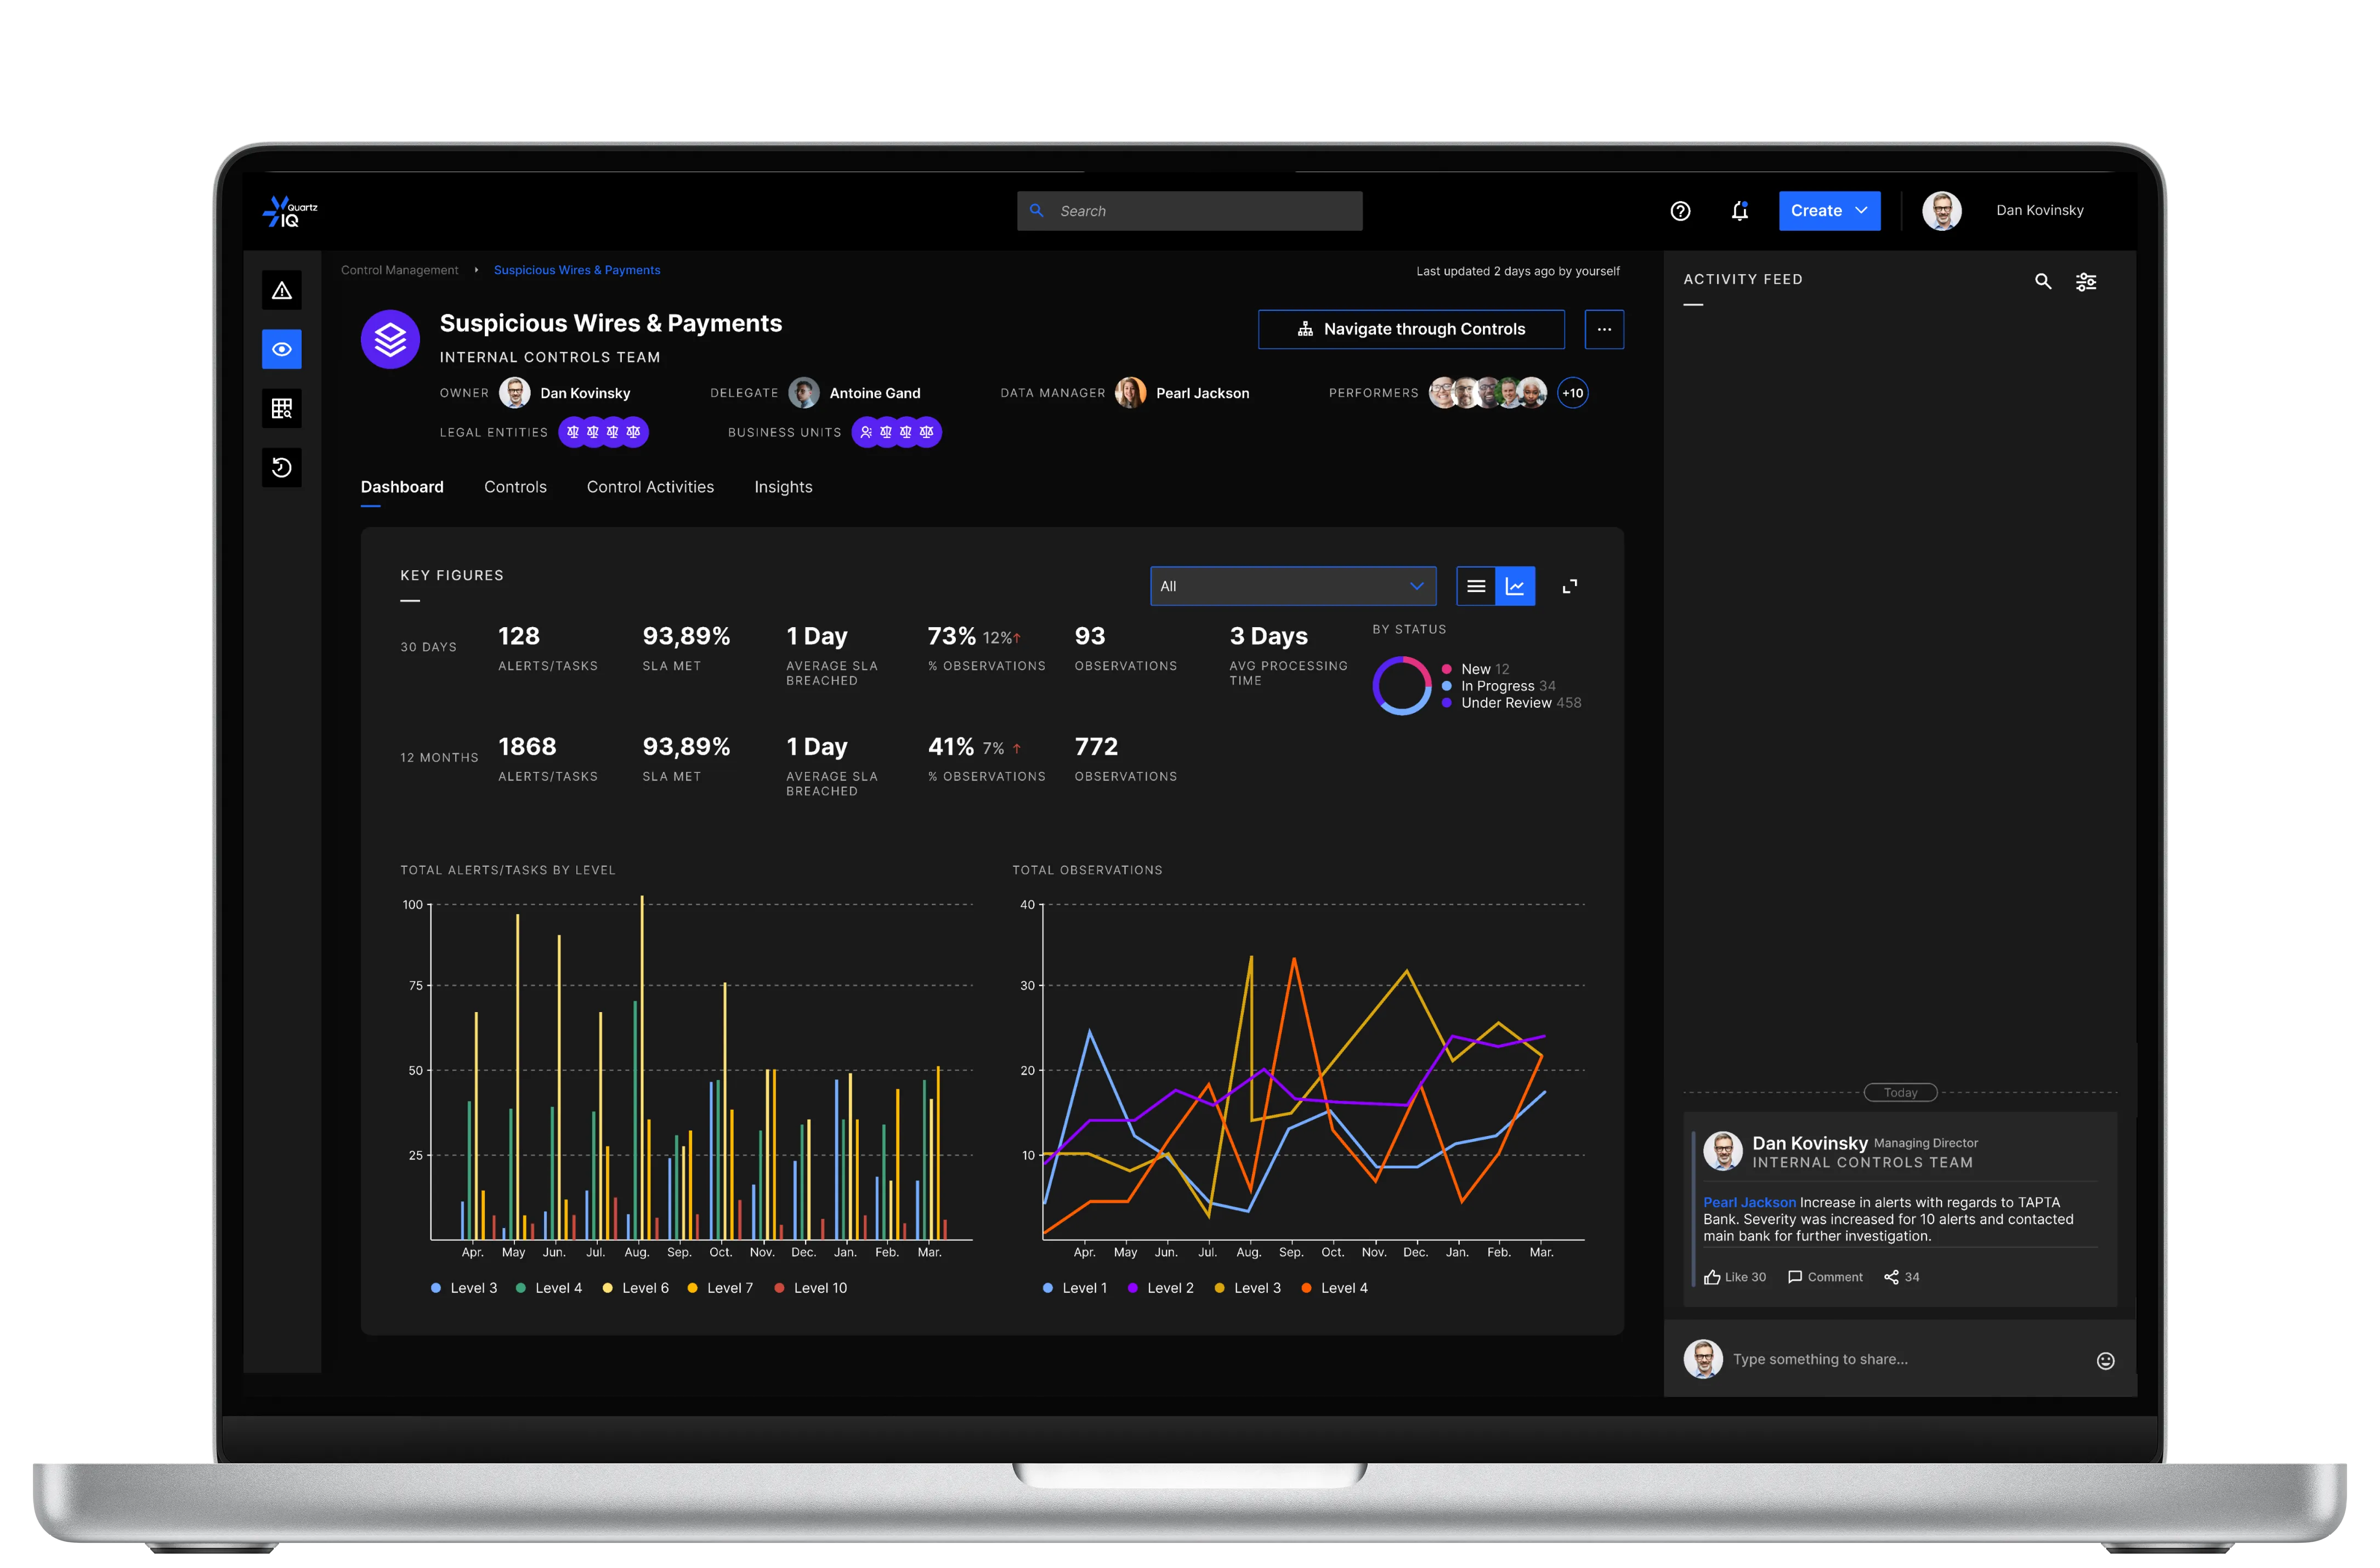Switch Key Figures to list view

click(1476, 587)
